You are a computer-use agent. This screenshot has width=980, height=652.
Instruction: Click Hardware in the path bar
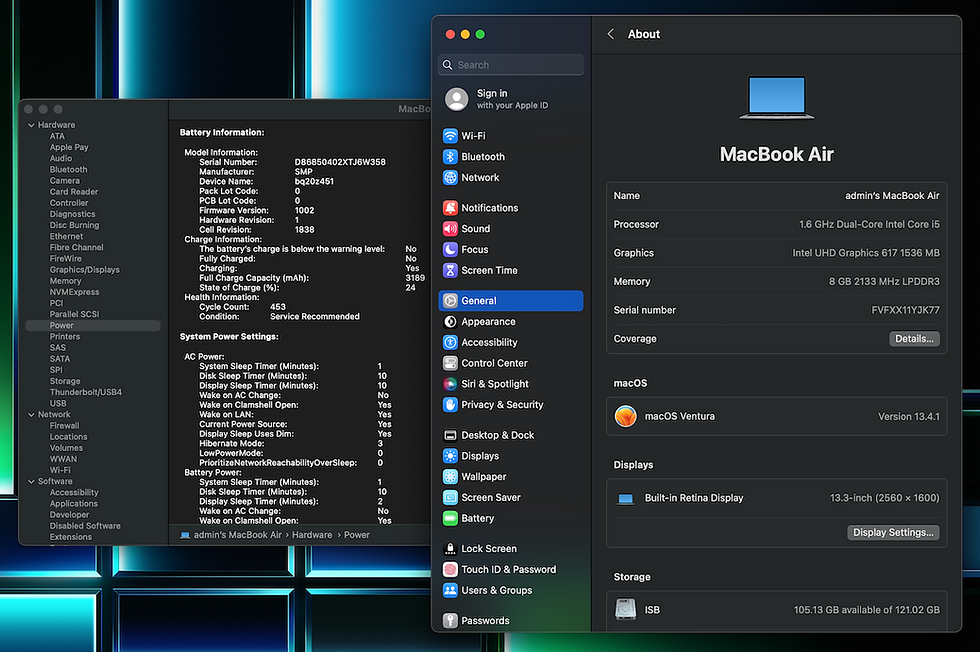312,535
